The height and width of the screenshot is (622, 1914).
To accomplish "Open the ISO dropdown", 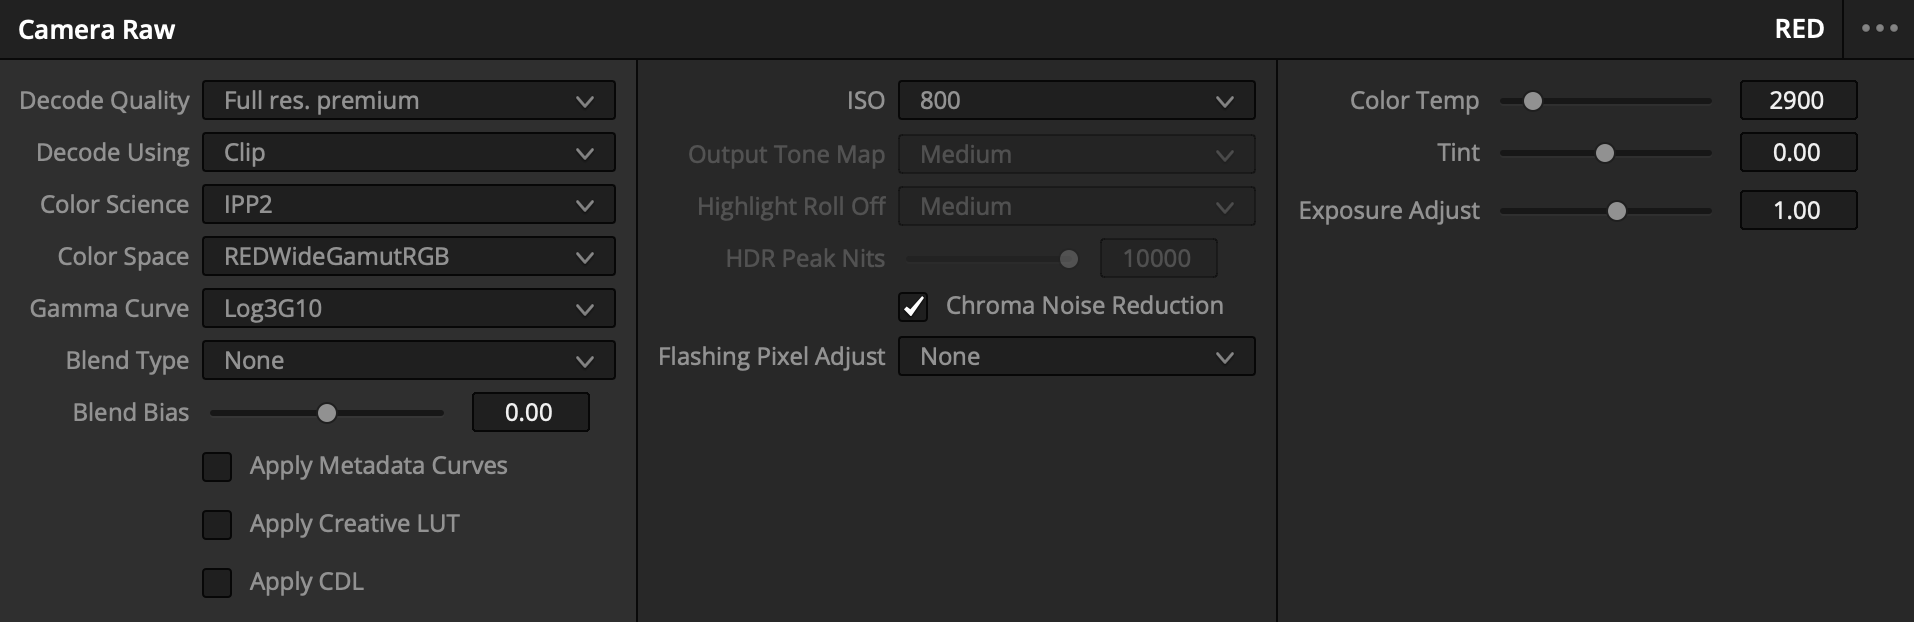I will click(x=1076, y=101).
